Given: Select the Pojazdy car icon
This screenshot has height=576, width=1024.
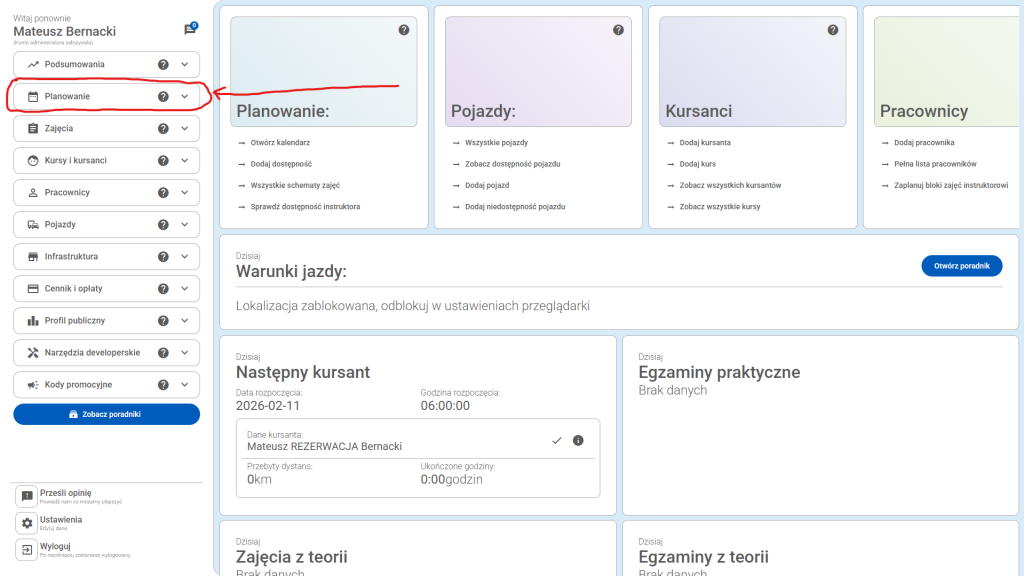Looking at the screenshot, I should [x=32, y=224].
